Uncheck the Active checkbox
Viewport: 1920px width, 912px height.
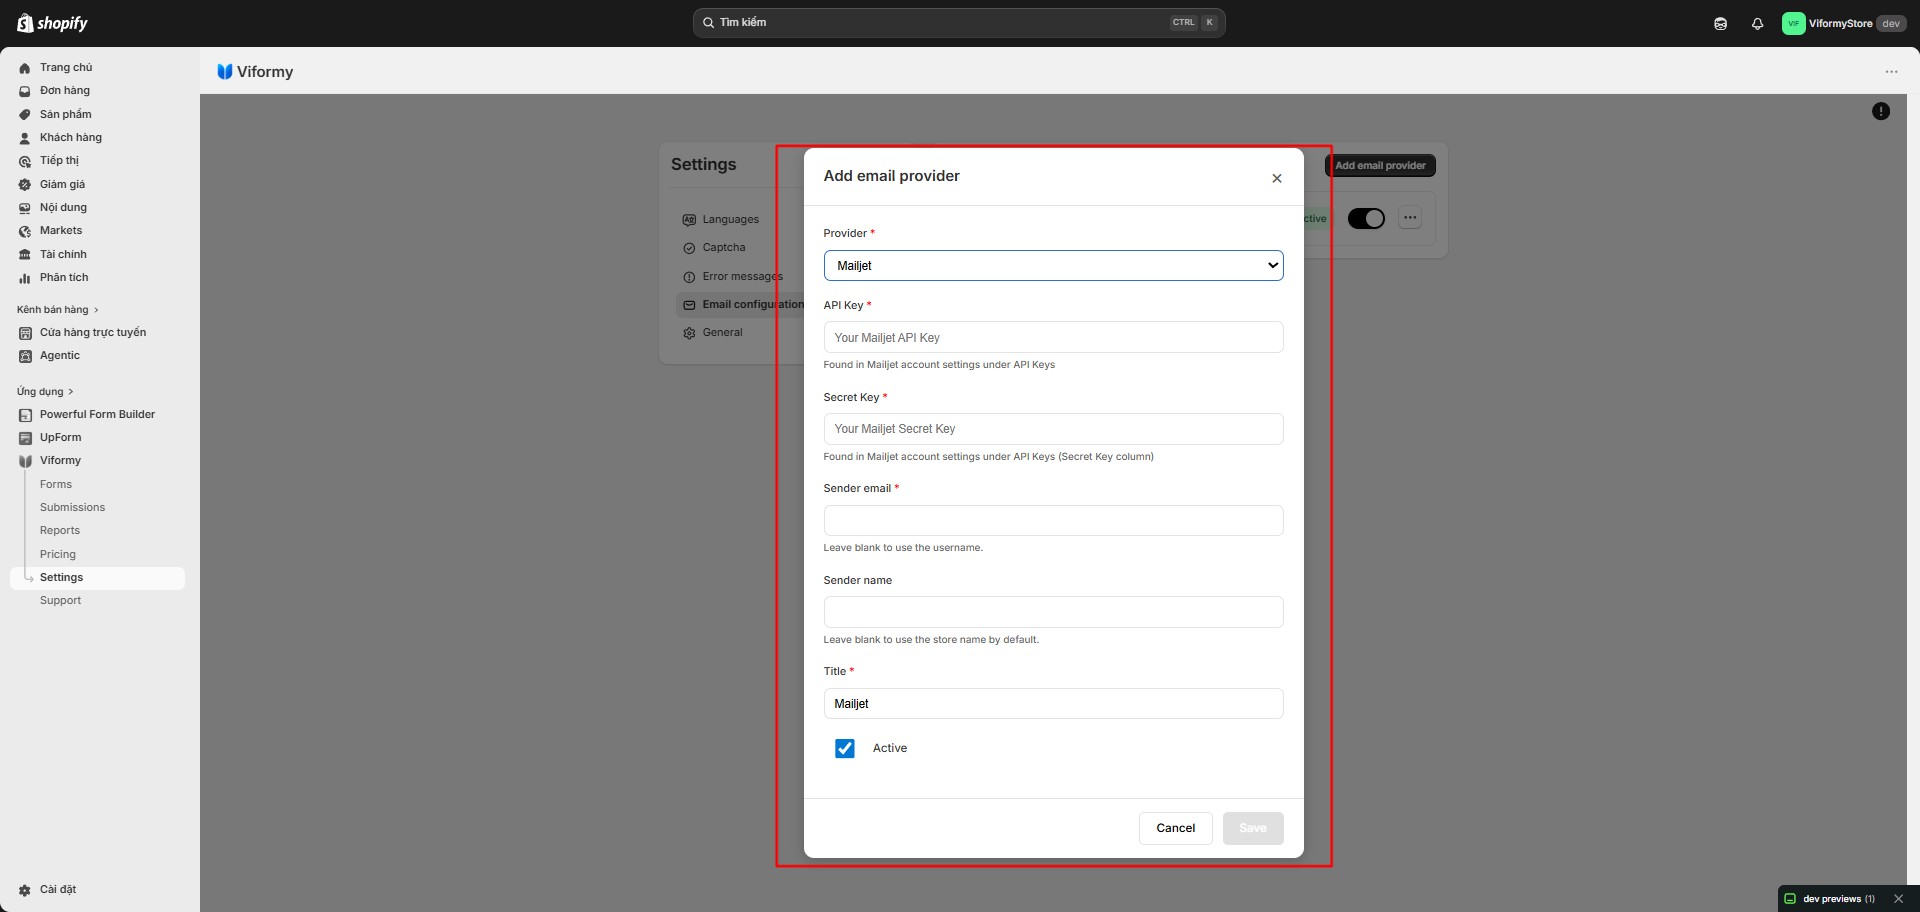tap(845, 748)
